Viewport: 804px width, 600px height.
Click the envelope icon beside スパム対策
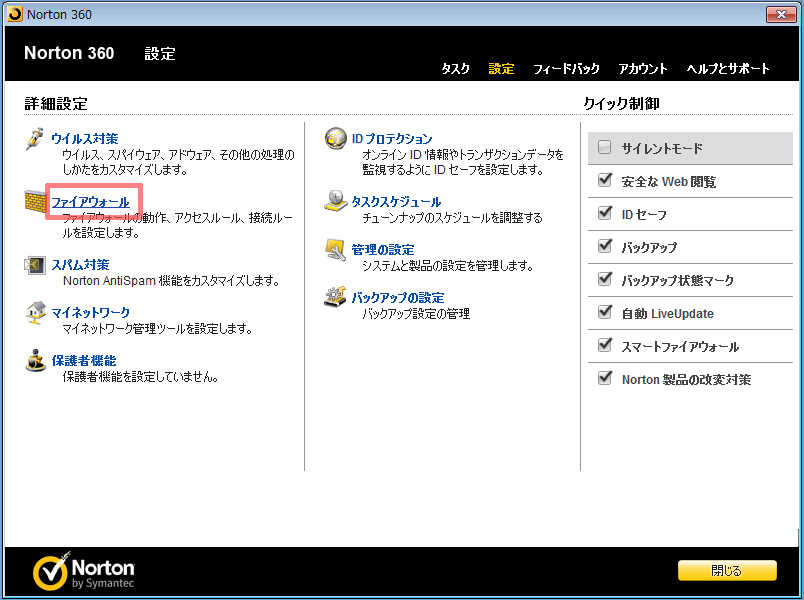[x=34, y=265]
